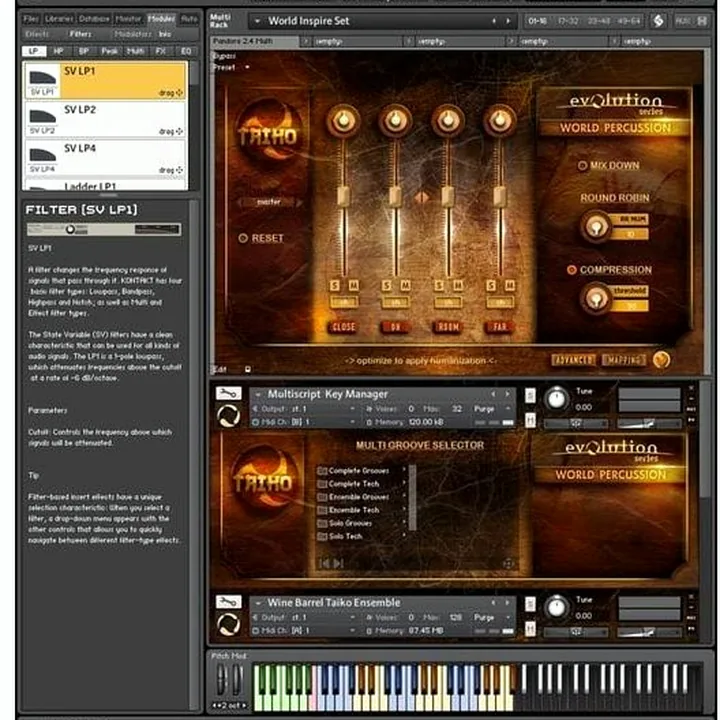This screenshot has width=720, height=720.
Task: Click the drag handle icon on the SV LP1 row
Action: point(179,93)
